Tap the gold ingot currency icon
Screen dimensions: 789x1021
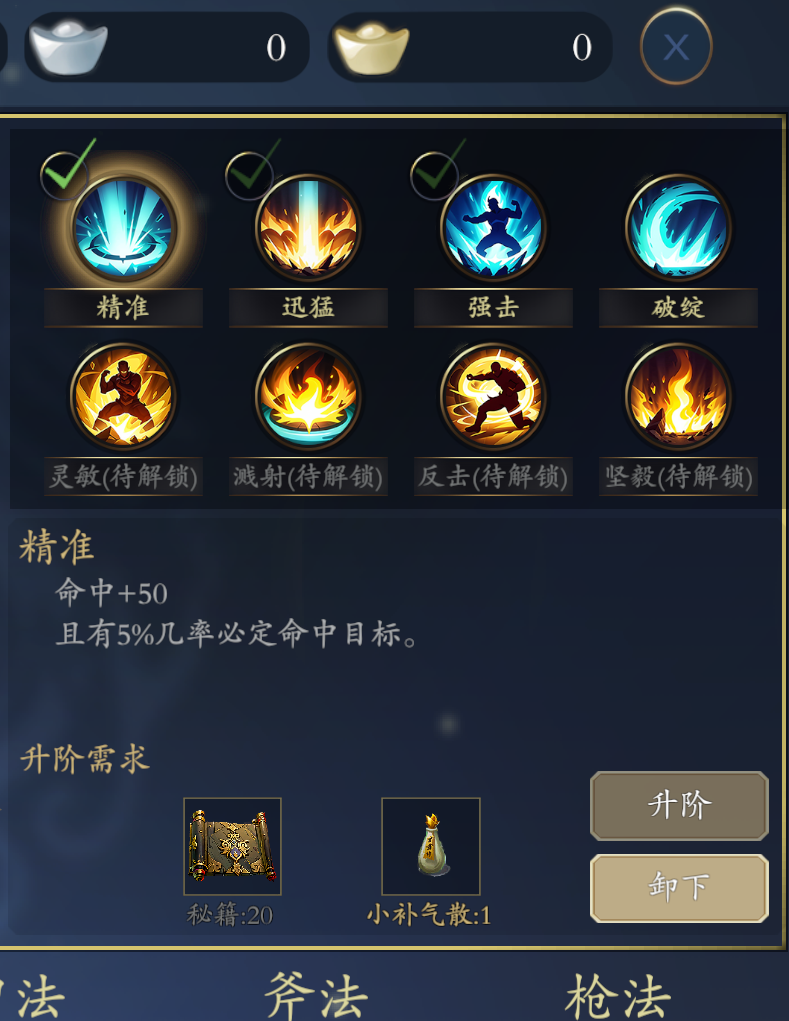pos(371,47)
